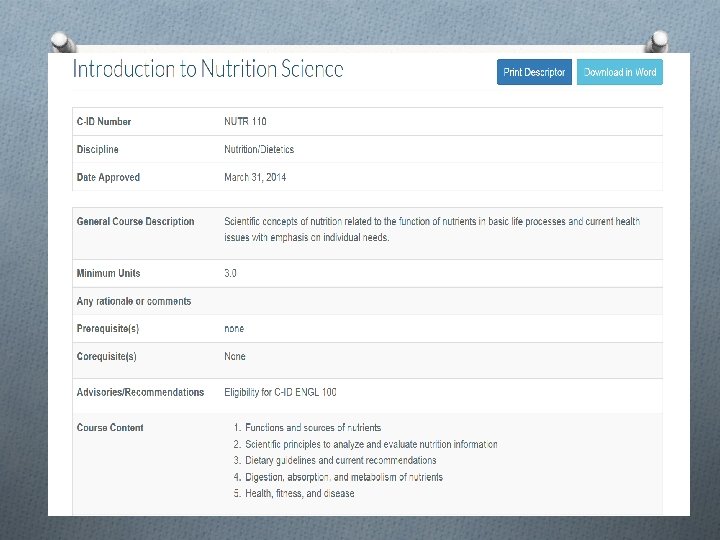Click the top-left pushpin graphic

tap(63, 42)
